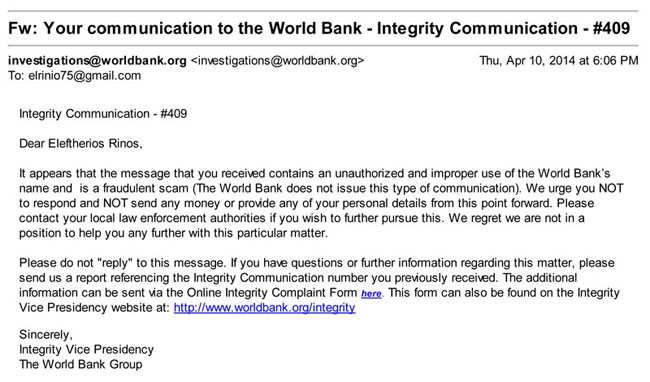650x382 pixels.
Task: Open the worldbank.org/integrity hyperlink
Action: [264, 308]
